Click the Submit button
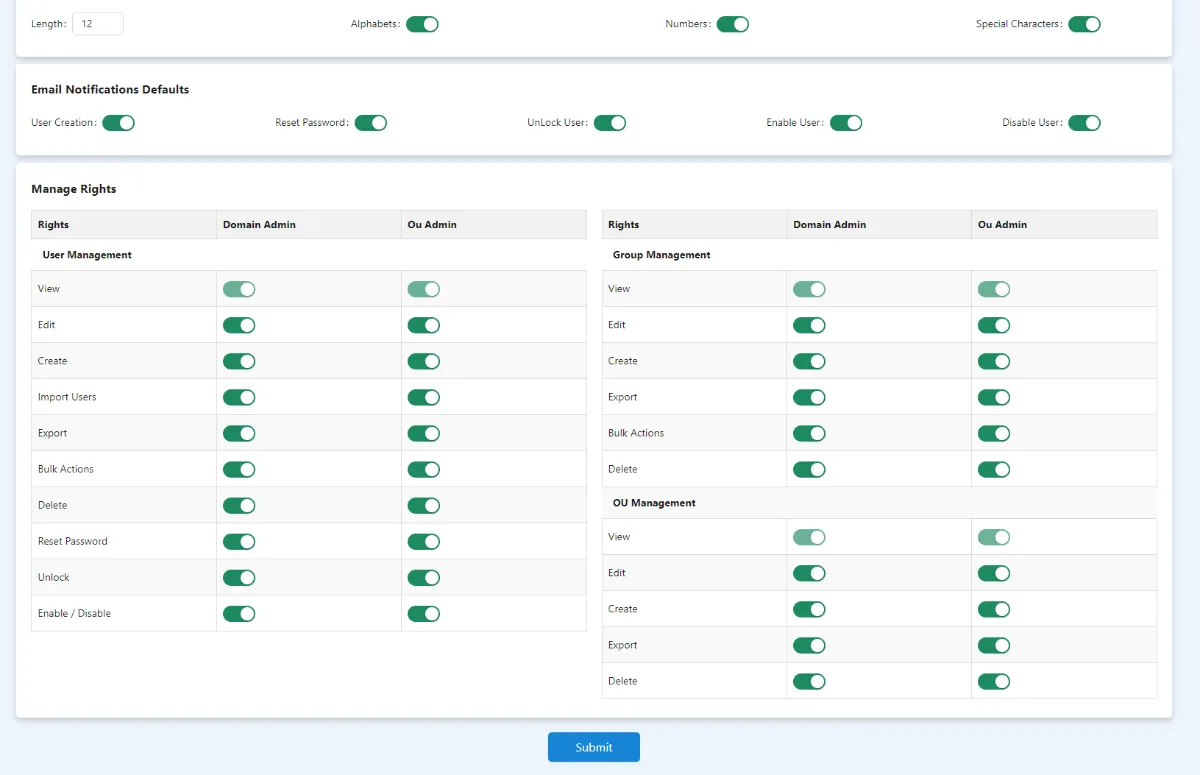The width and height of the screenshot is (1200, 775). pyautogui.click(x=594, y=747)
